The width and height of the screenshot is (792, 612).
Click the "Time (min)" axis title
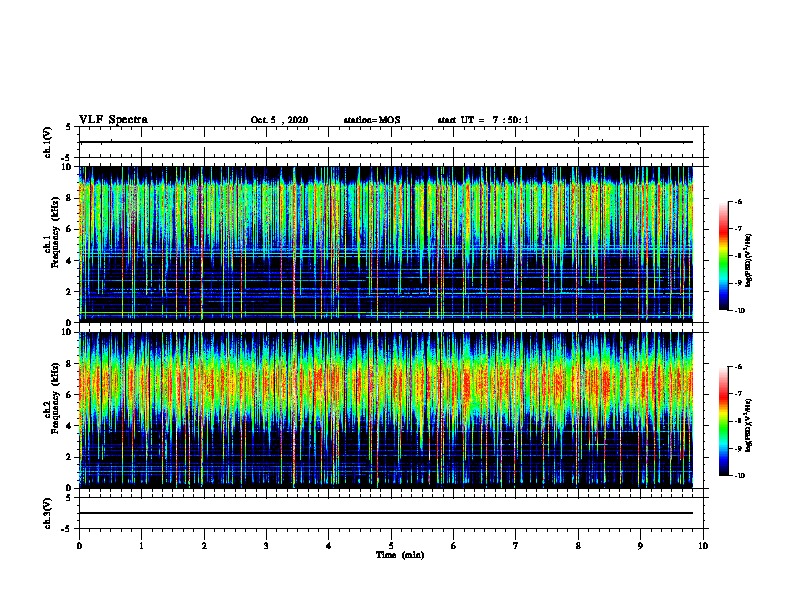pos(400,555)
